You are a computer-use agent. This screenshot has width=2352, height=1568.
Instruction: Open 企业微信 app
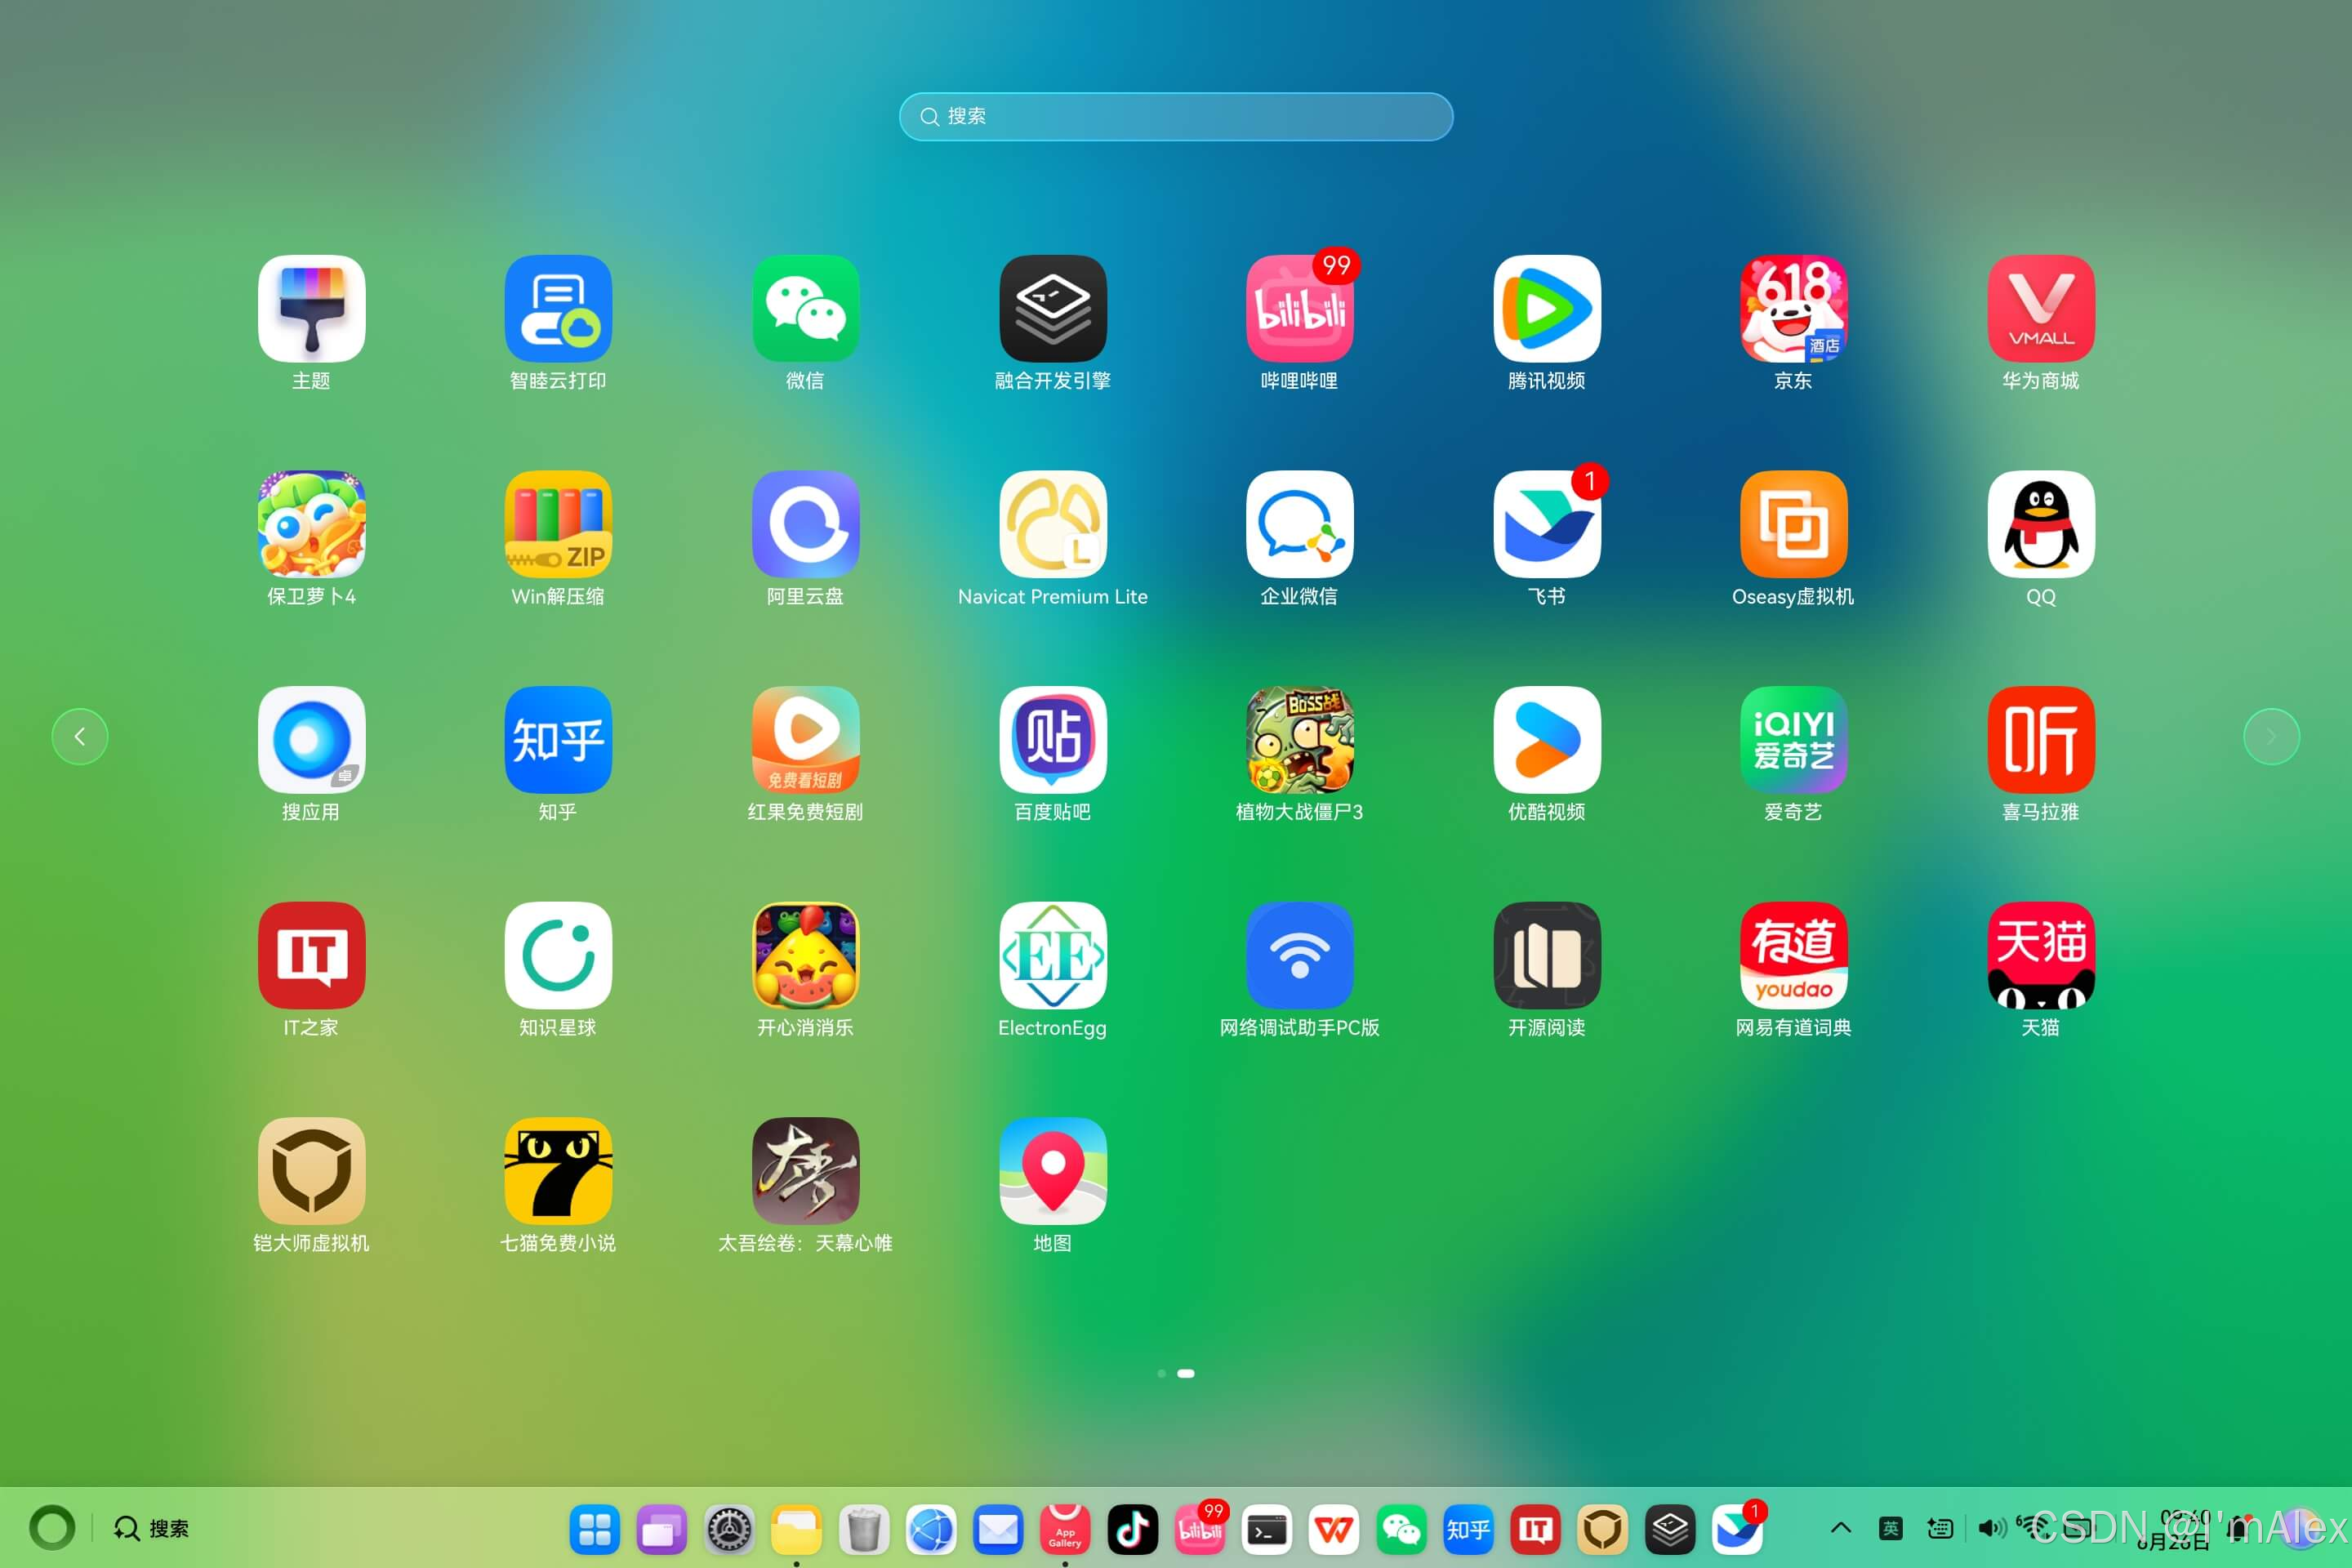tap(1299, 524)
